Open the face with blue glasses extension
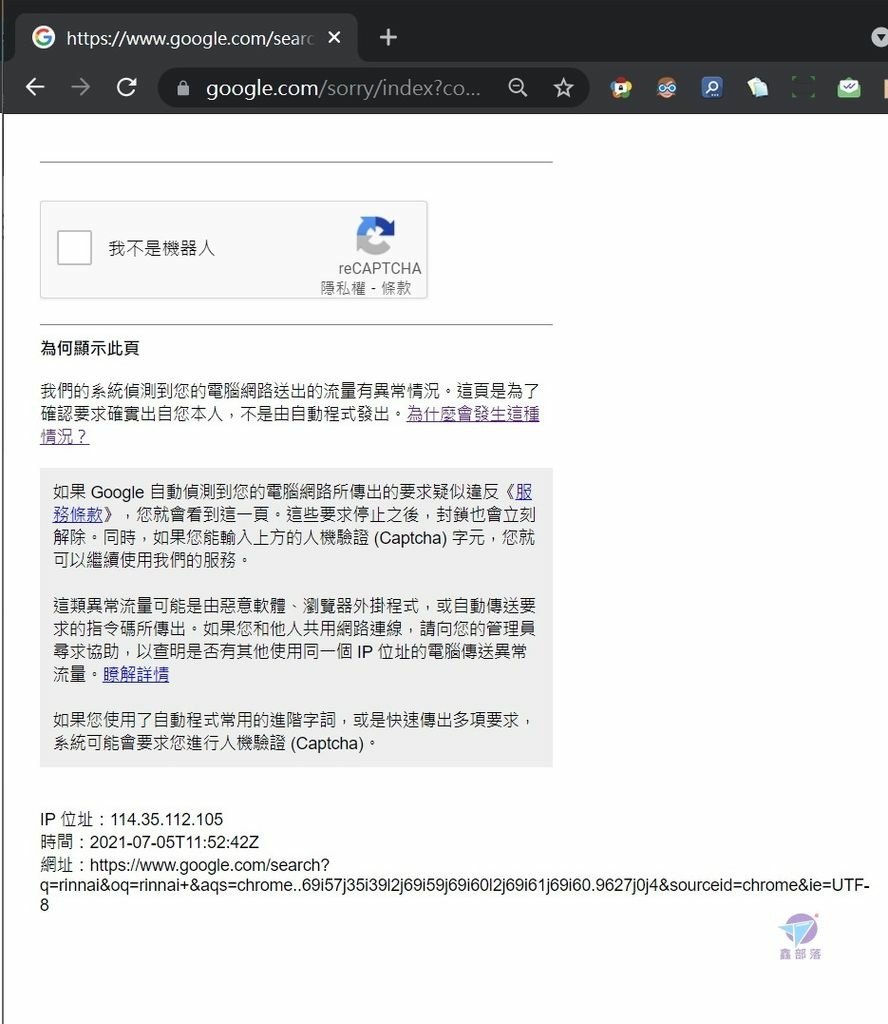This screenshot has width=888, height=1024. (667, 88)
